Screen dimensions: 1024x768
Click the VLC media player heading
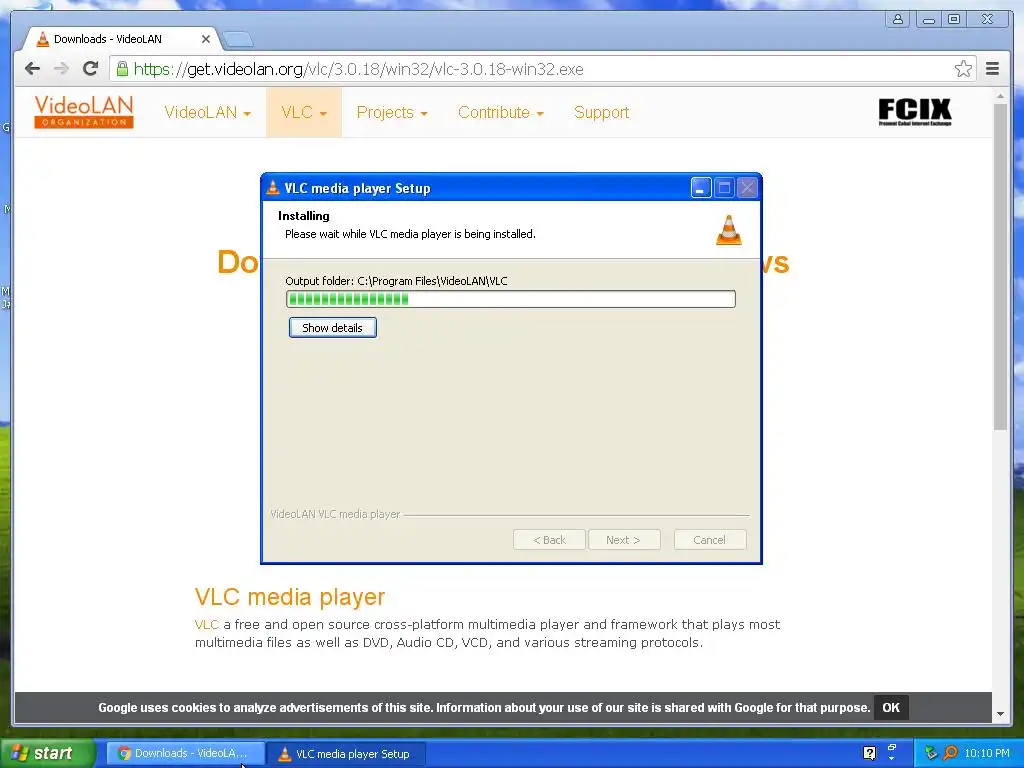pyautogui.click(x=290, y=597)
